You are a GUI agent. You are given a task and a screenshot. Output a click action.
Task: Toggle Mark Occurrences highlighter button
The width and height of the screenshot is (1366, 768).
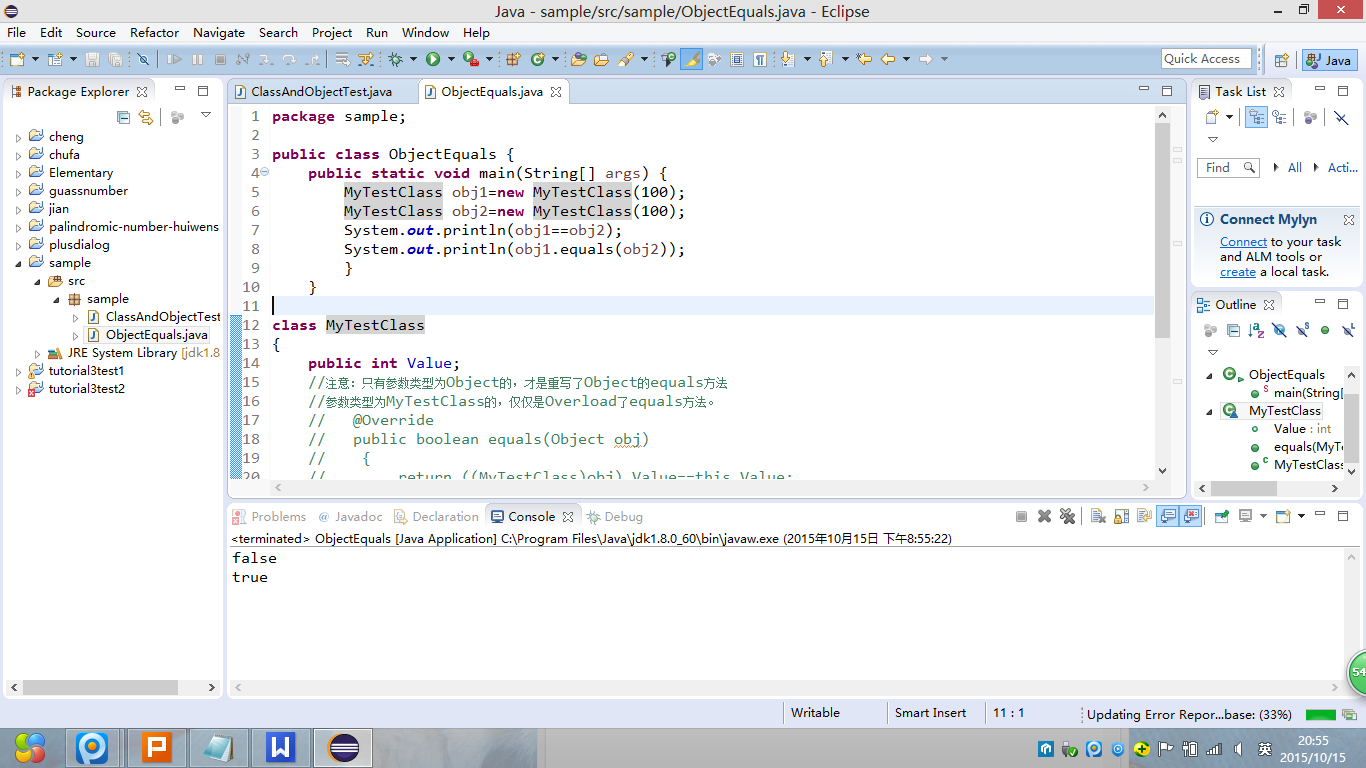tap(691, 59)
